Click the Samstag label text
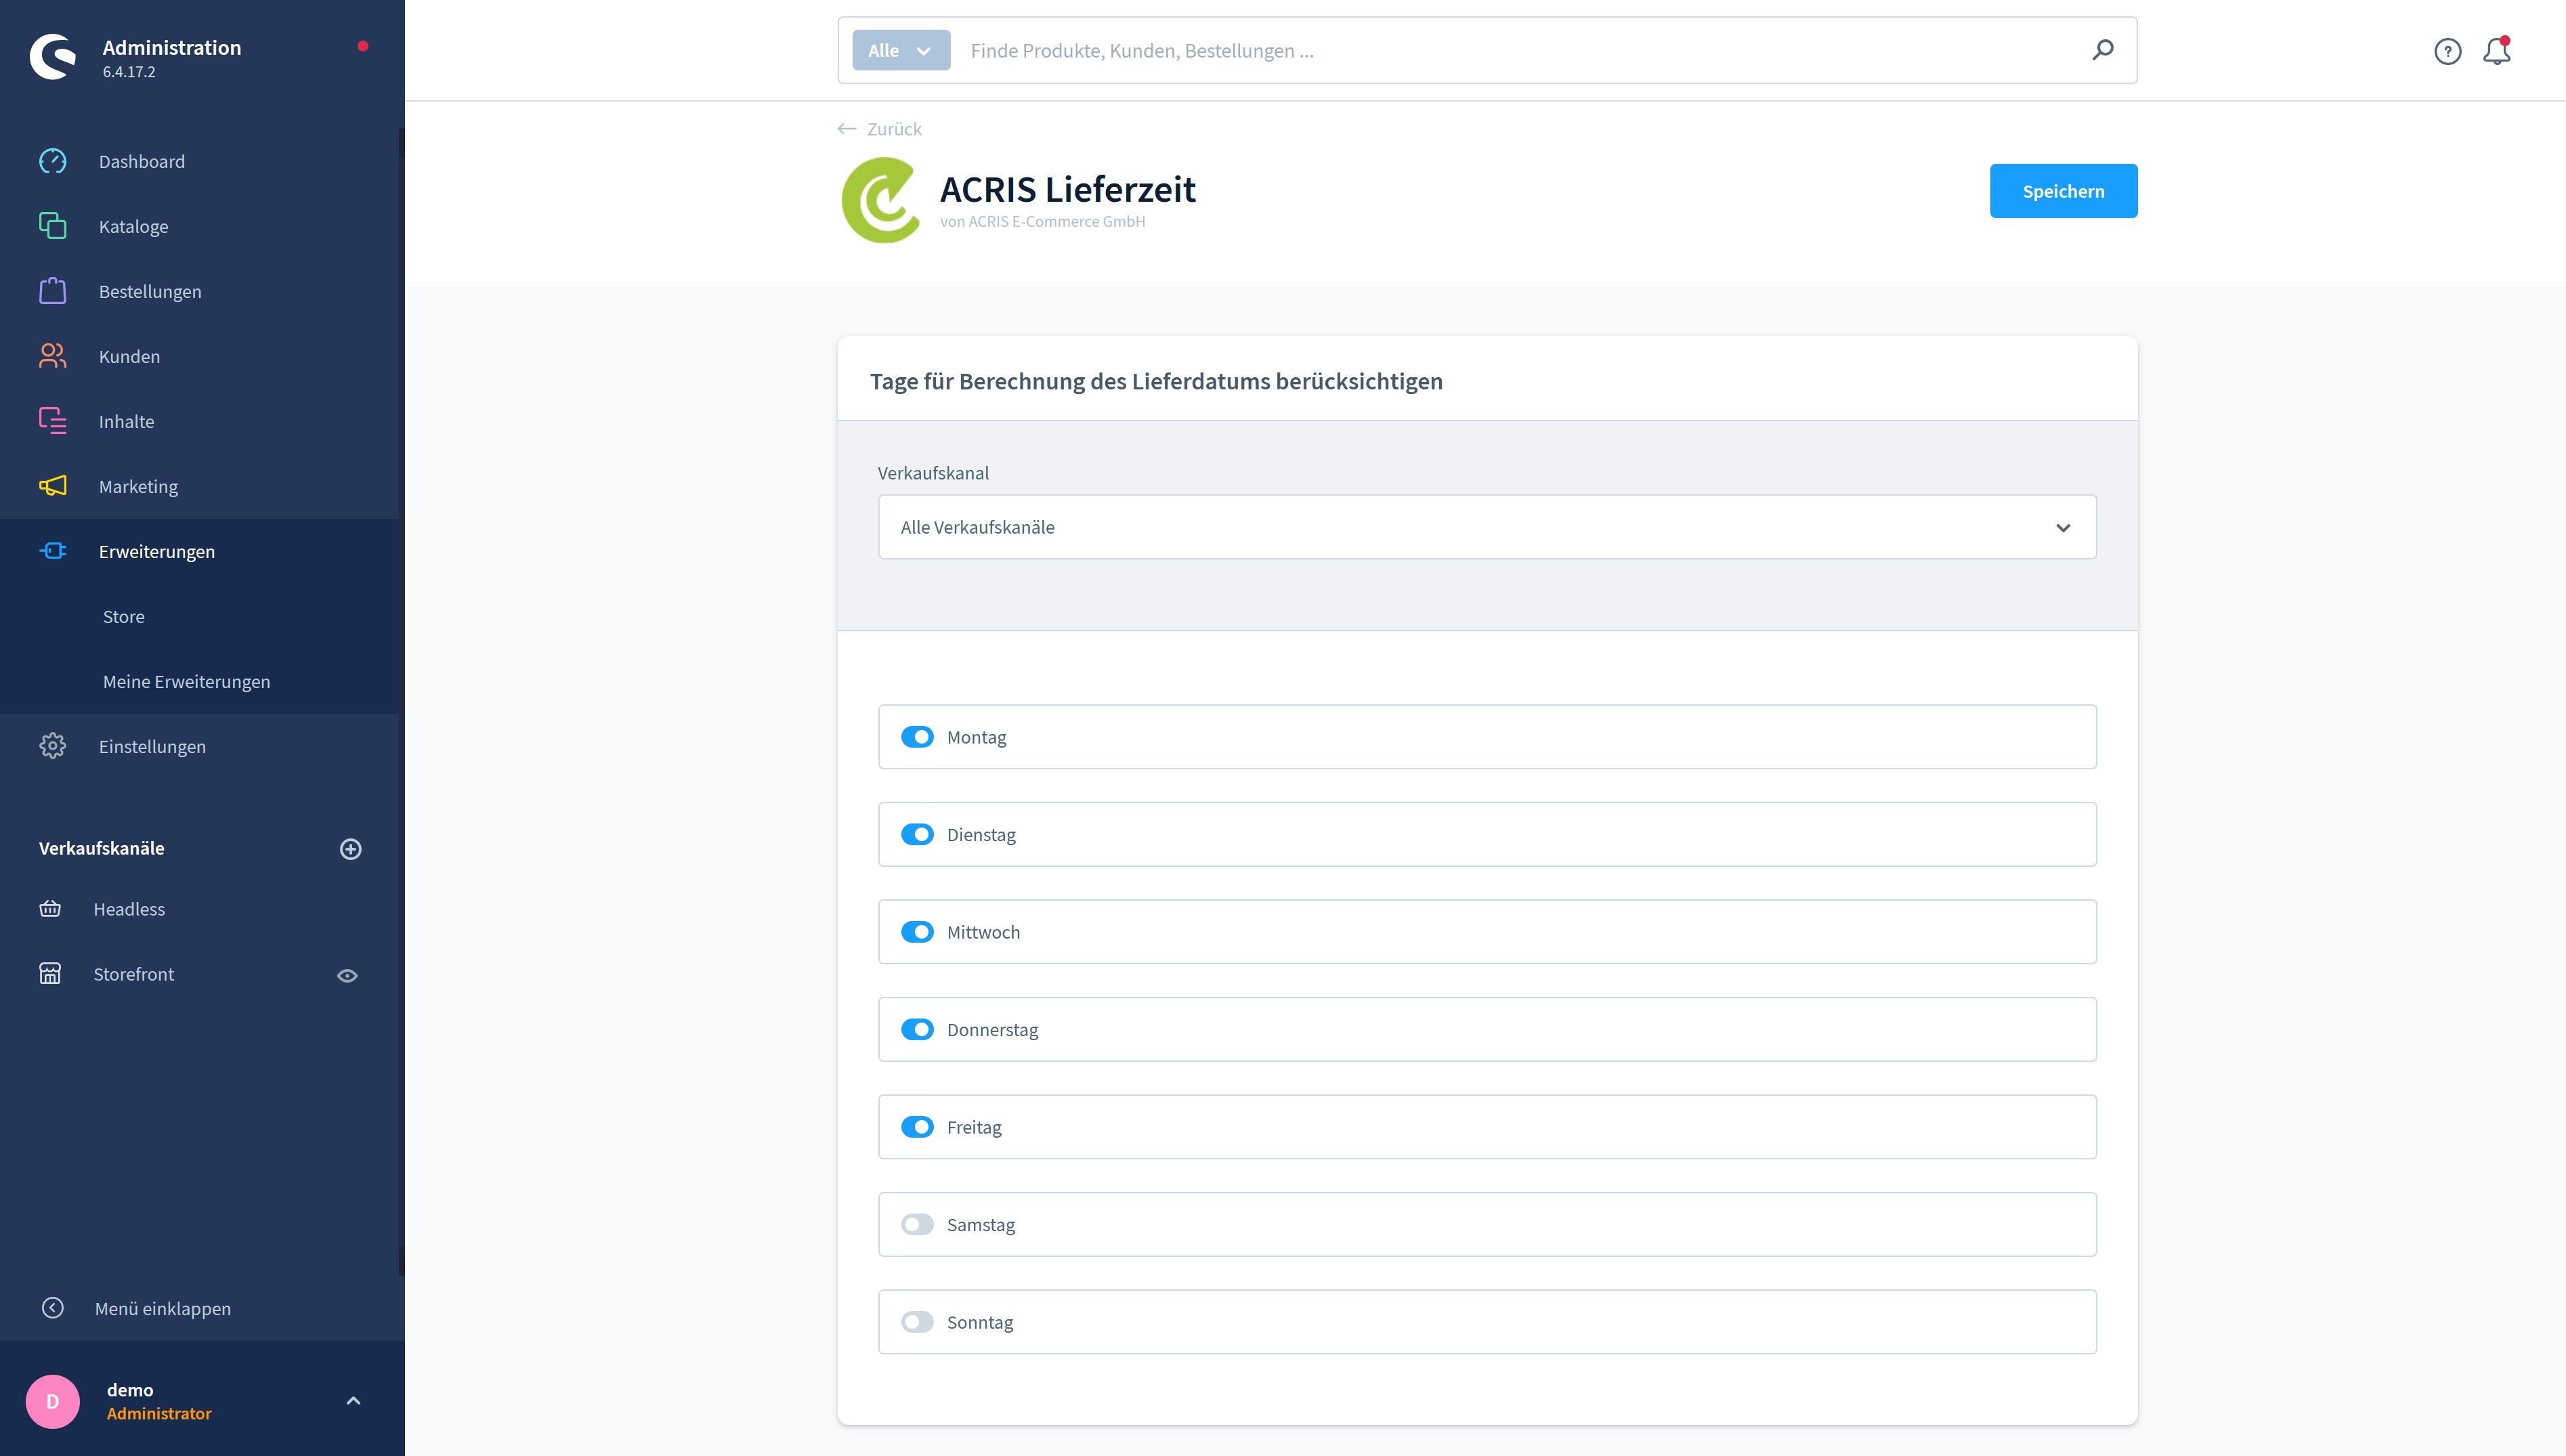This screenshot has height=1456, width=2566. click(x=980, y=1224)
